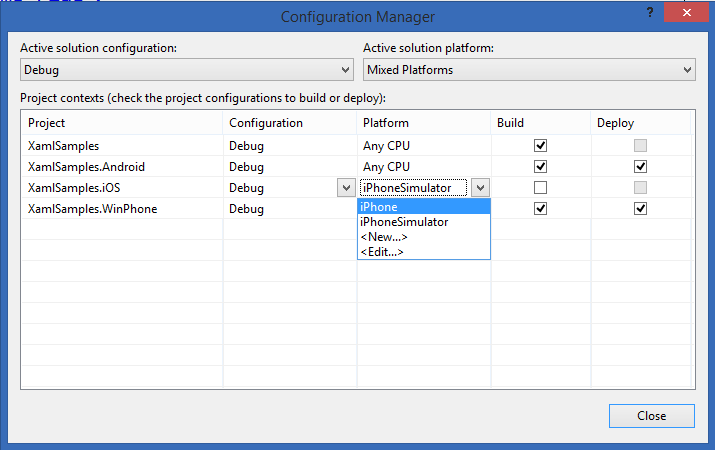Click the disabled Deploy box for XamlSamples
The height and width of the screenshot is (450, 715).
pyautogui.click(x=640, y=145)
